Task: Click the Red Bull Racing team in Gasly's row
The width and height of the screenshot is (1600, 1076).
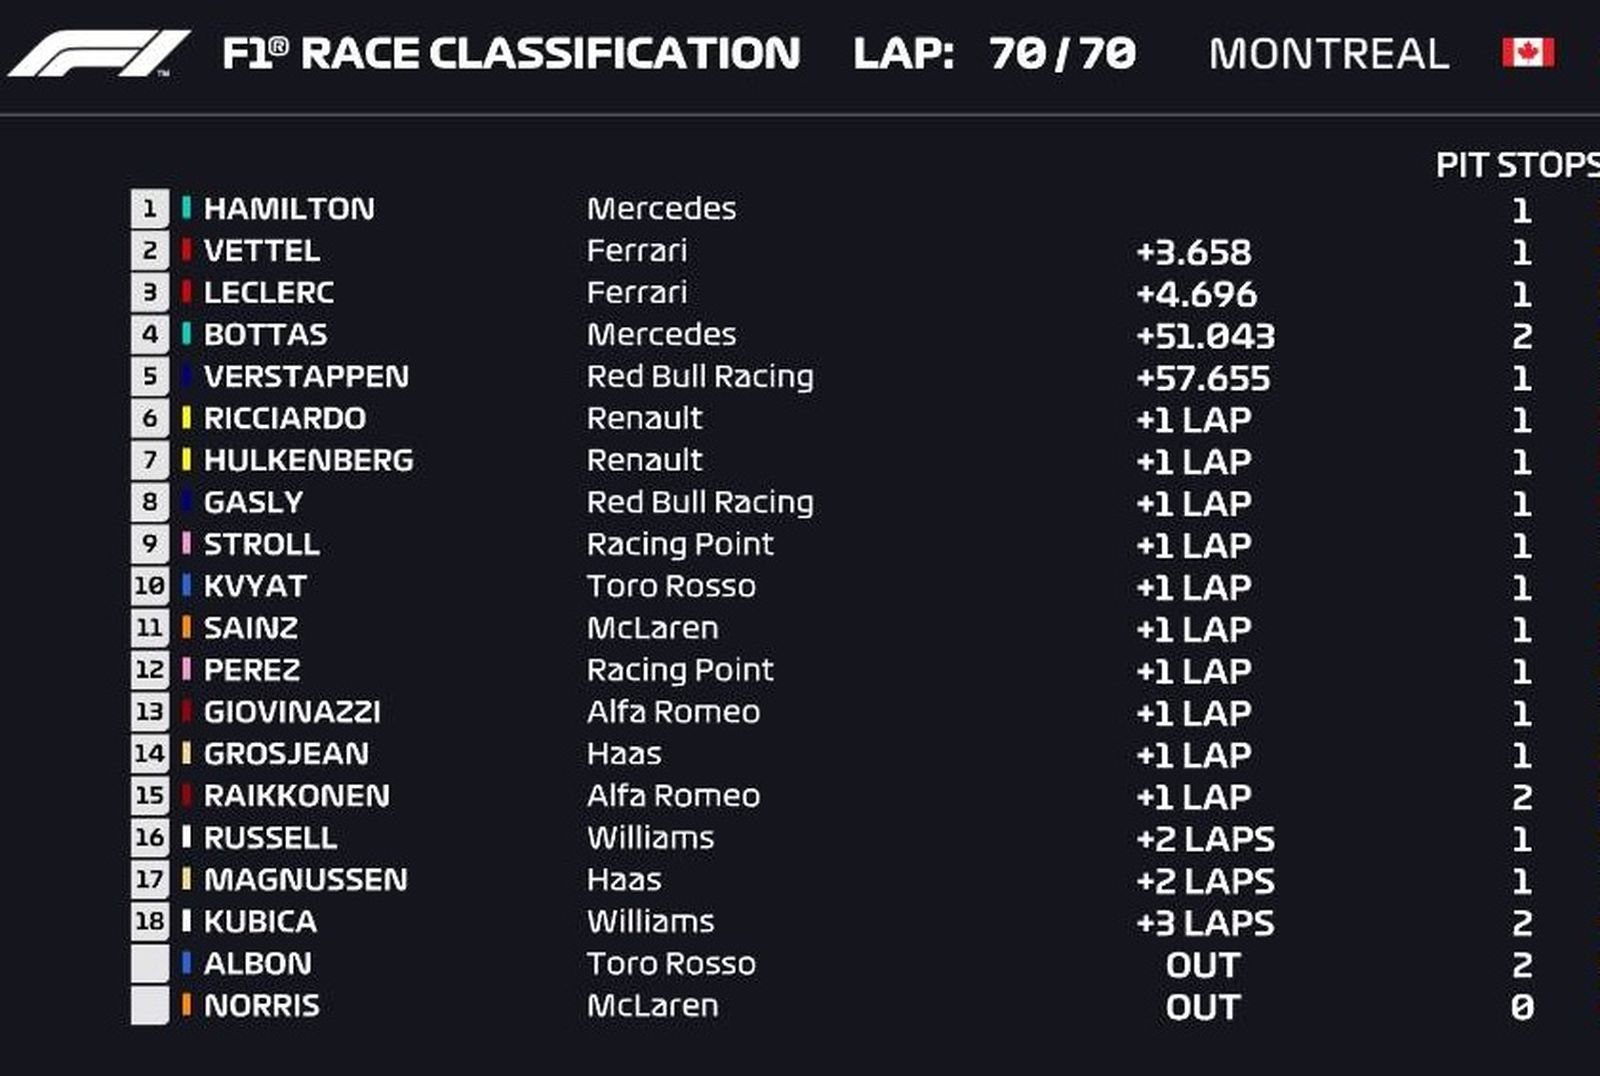Action: pyautogui.click(x=700, y=502)
